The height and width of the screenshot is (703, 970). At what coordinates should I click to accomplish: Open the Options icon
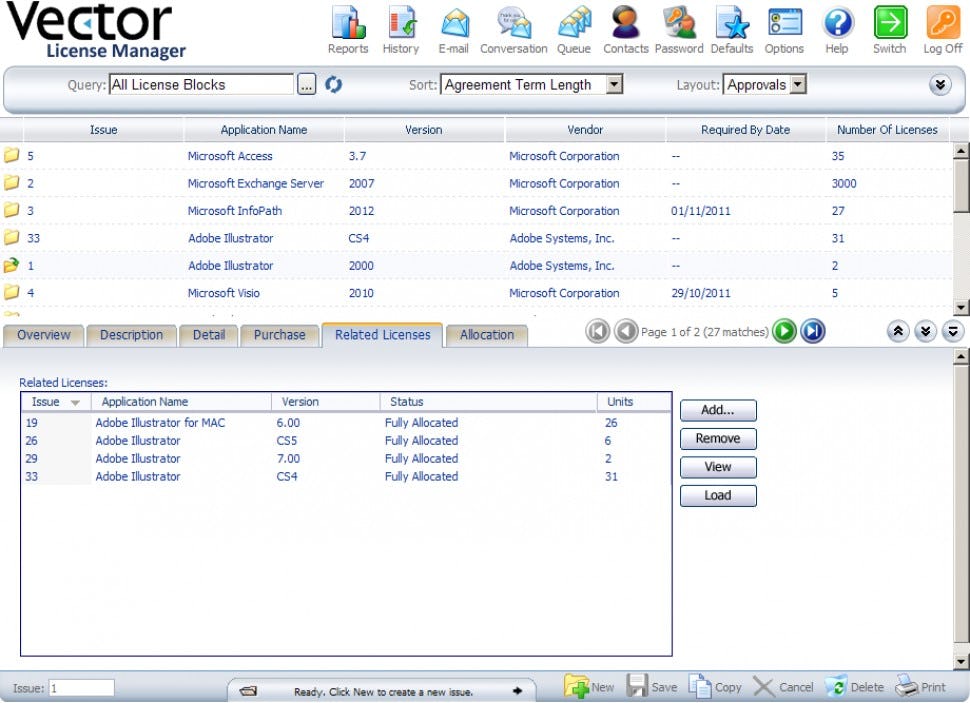784,25
